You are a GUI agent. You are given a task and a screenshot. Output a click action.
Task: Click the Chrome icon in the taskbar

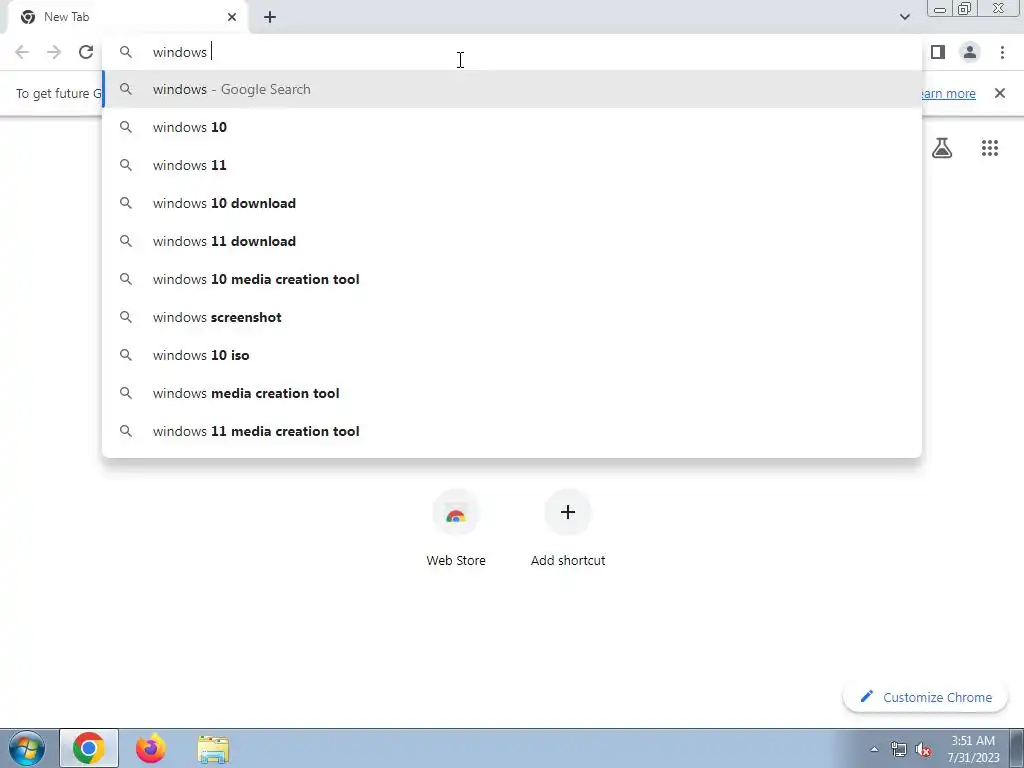pyautogui.click(x=89, y=748)
